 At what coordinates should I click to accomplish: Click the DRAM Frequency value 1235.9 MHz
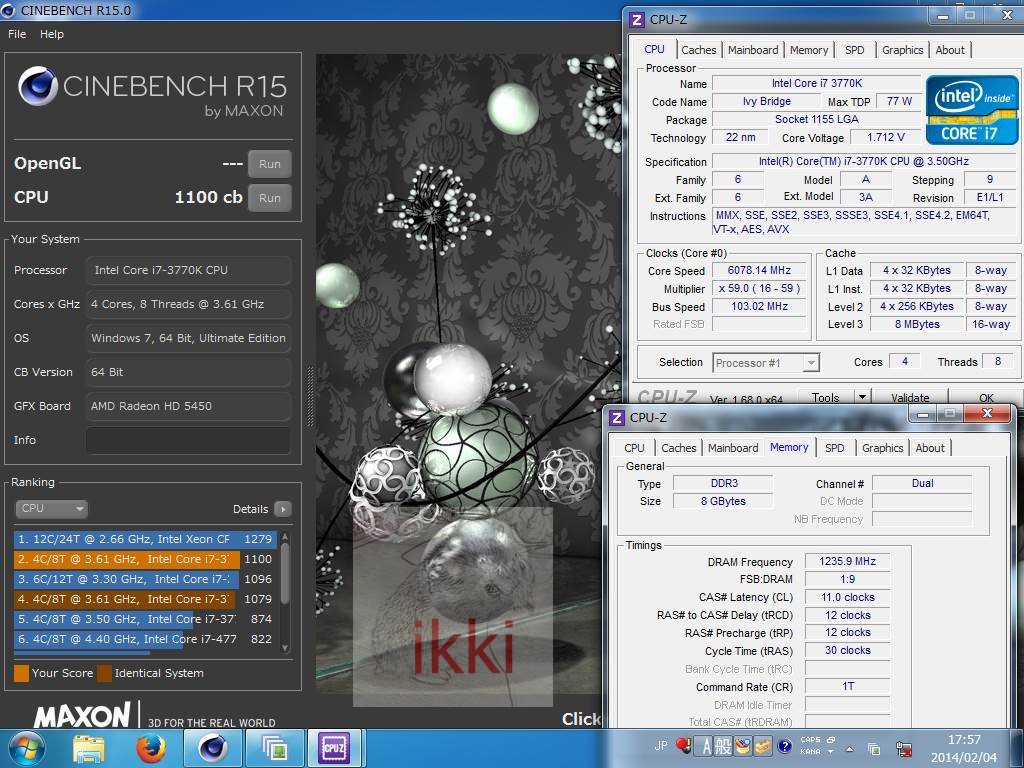tap(848, 561)
